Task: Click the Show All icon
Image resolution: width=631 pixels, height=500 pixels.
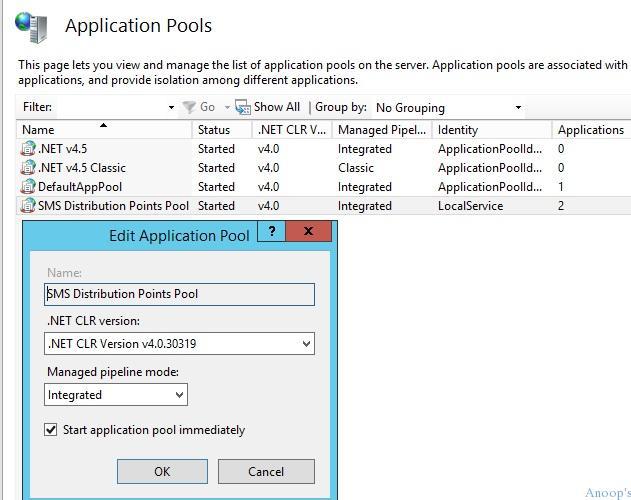Action: coord(243,107)
